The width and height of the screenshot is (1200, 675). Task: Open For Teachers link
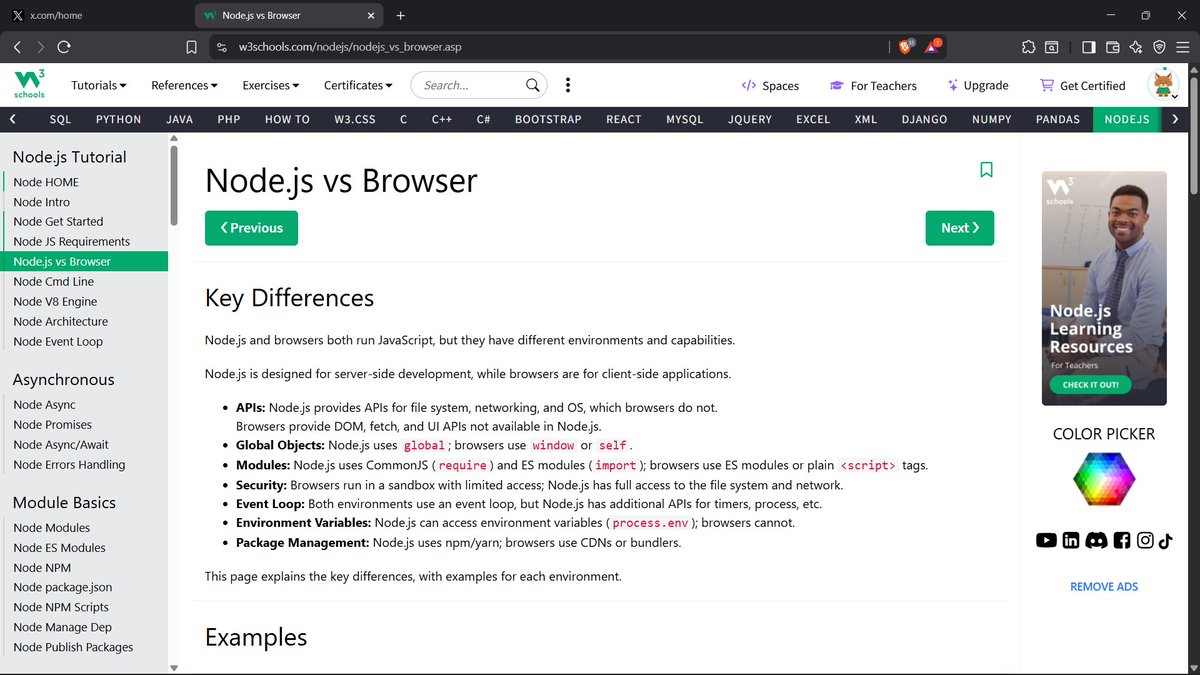pyautogui.click(x=873, y=86)
